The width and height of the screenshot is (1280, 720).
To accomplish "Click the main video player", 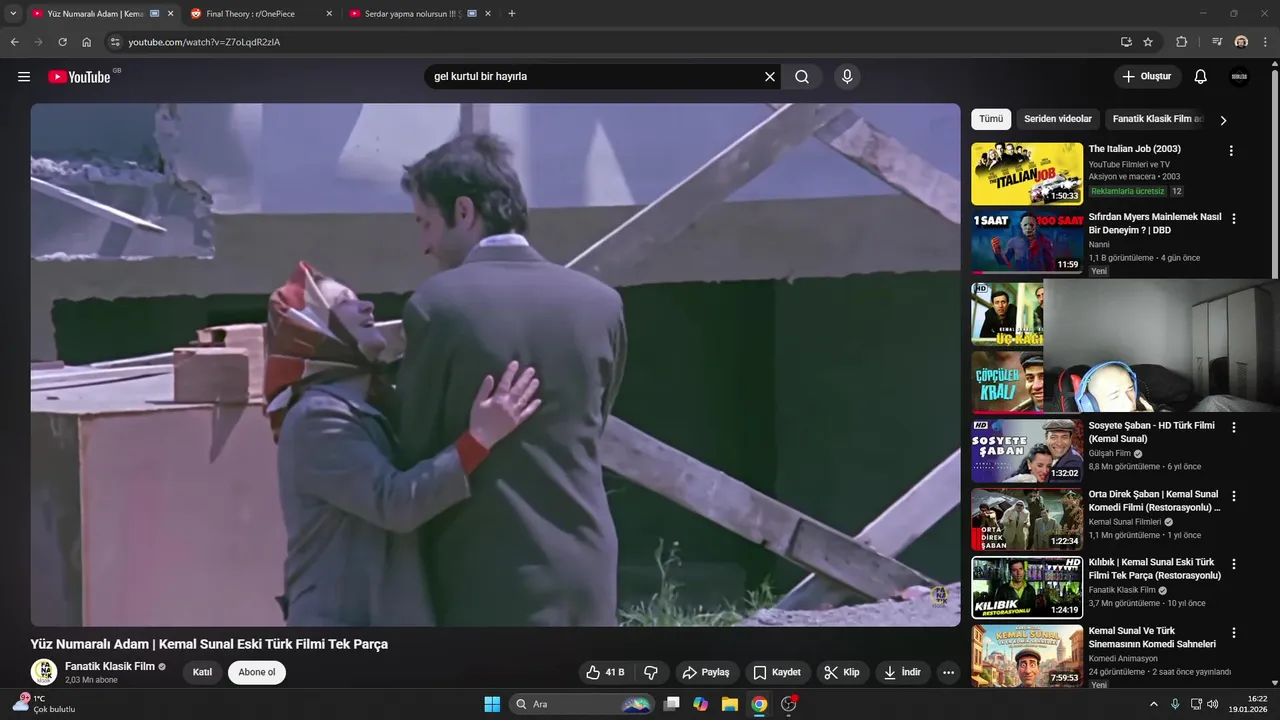I will click(x=495, y=365).
